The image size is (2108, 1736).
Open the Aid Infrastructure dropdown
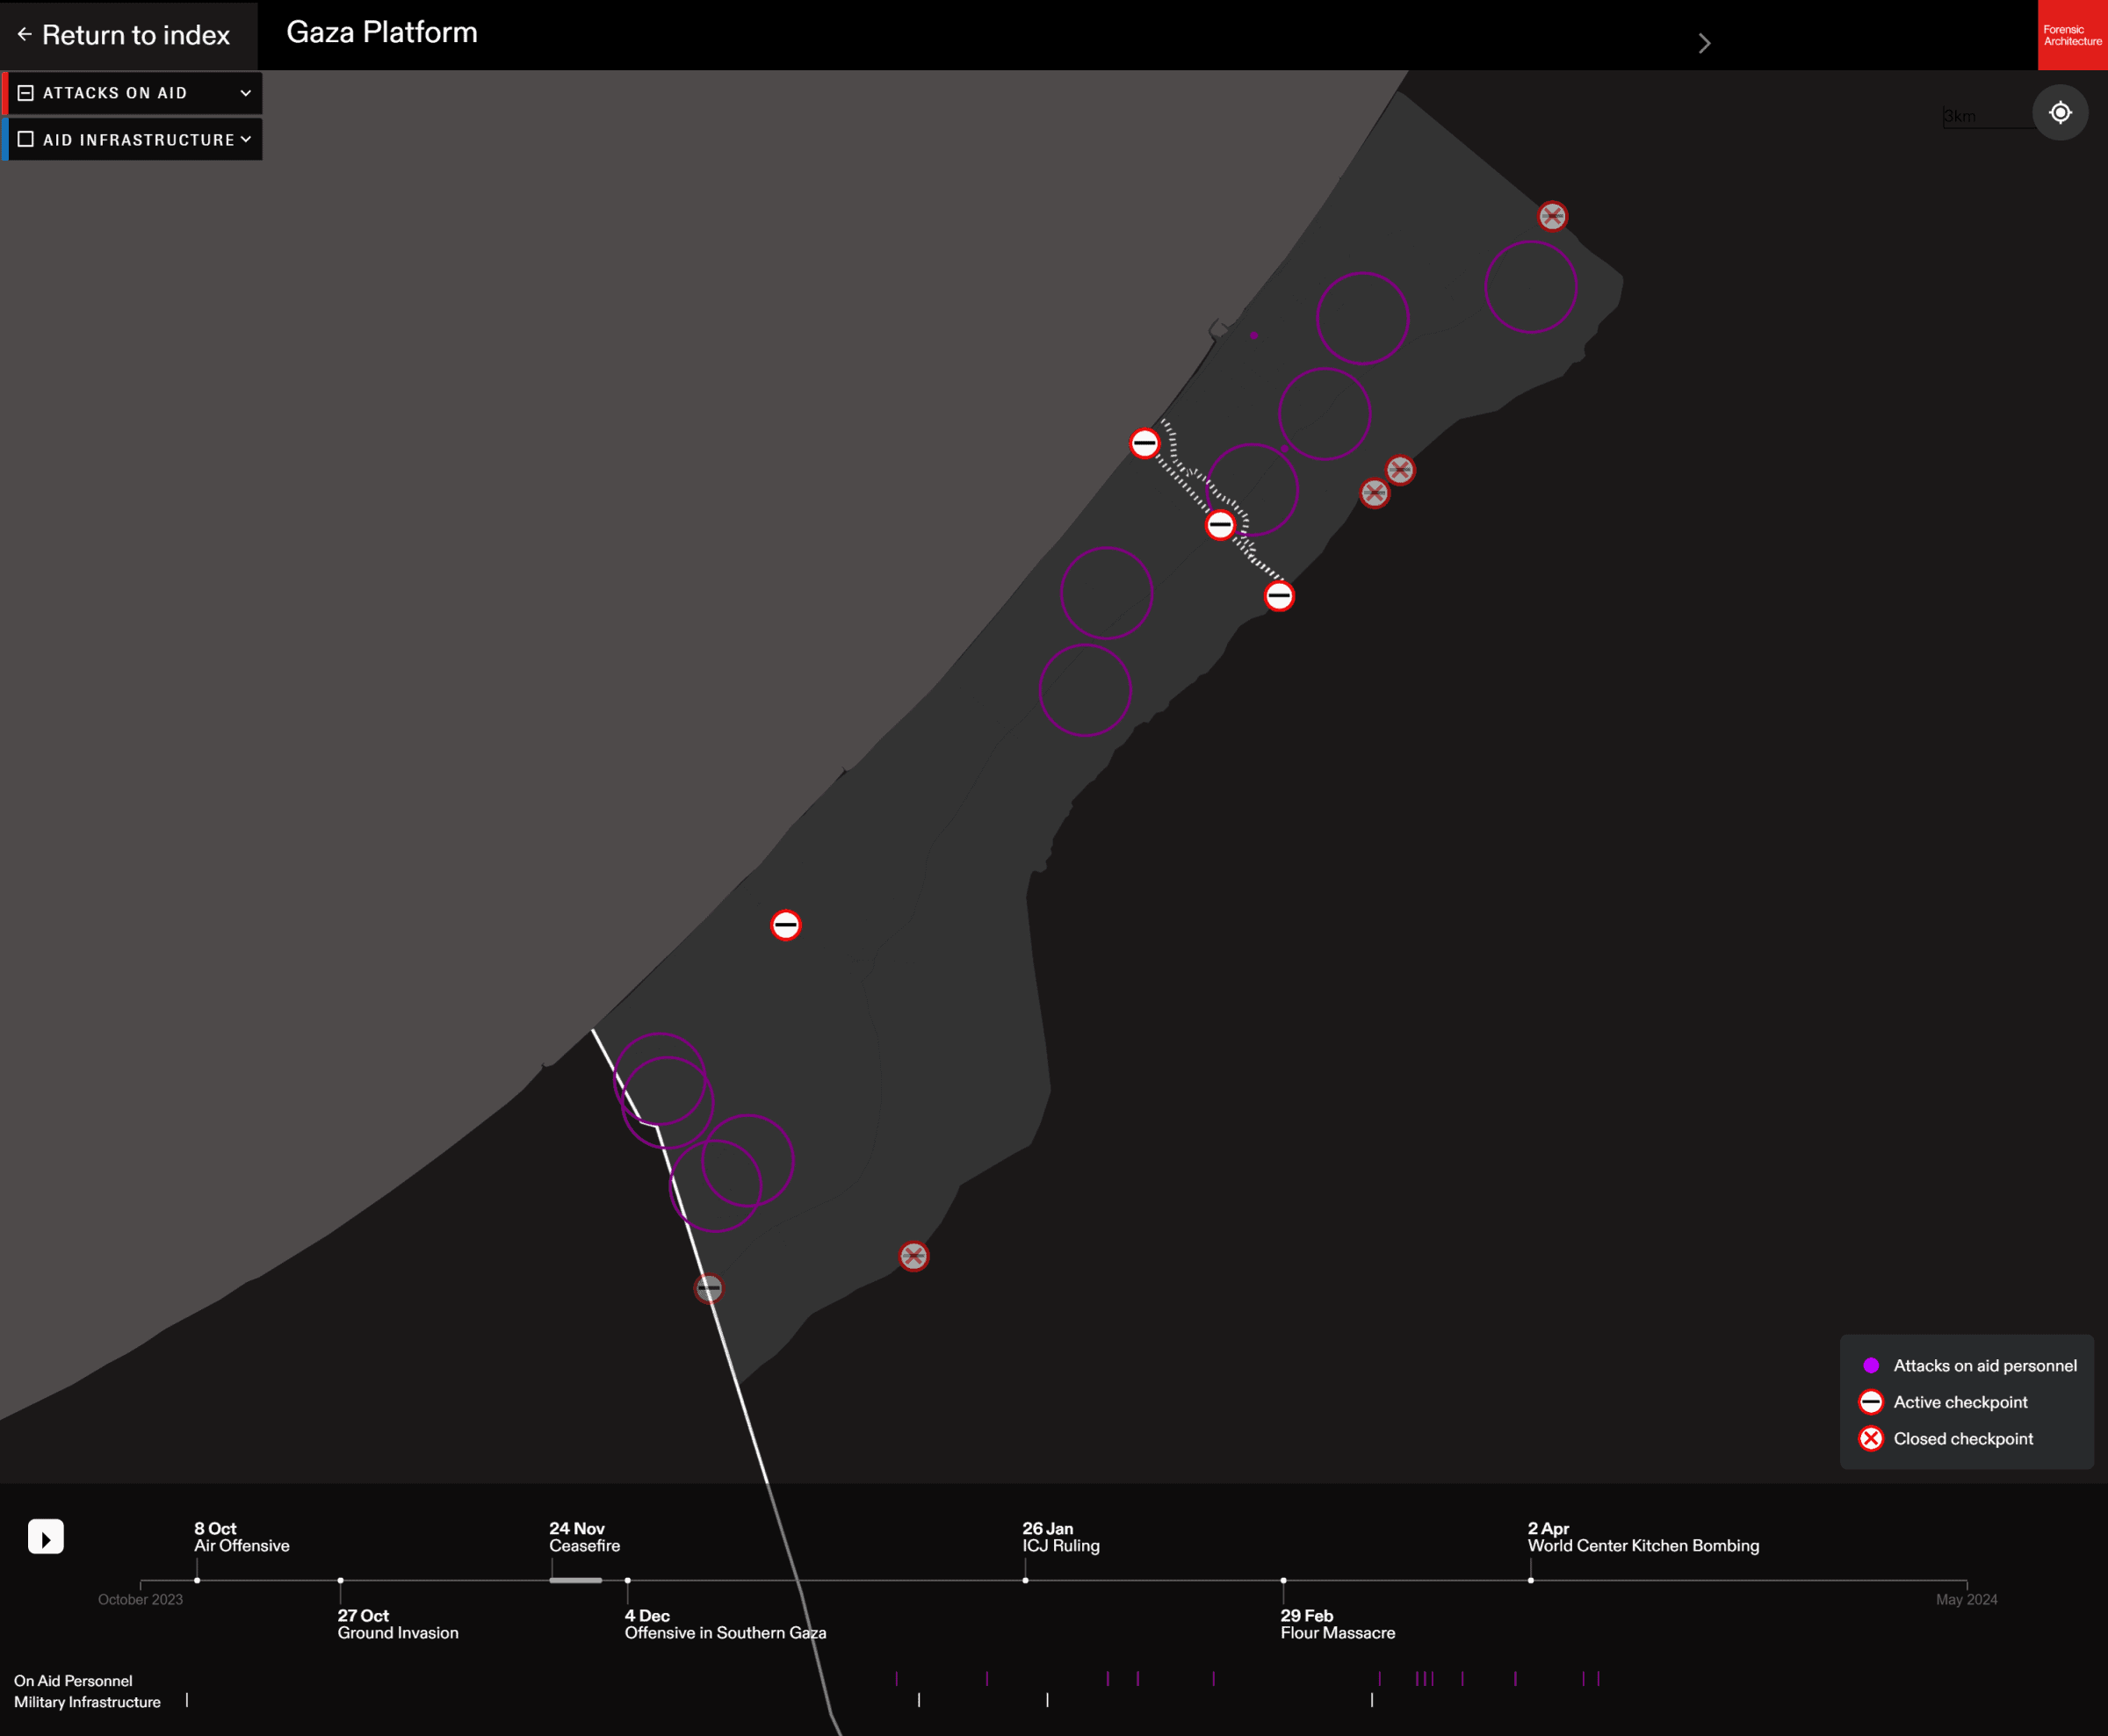click(246, 139)
